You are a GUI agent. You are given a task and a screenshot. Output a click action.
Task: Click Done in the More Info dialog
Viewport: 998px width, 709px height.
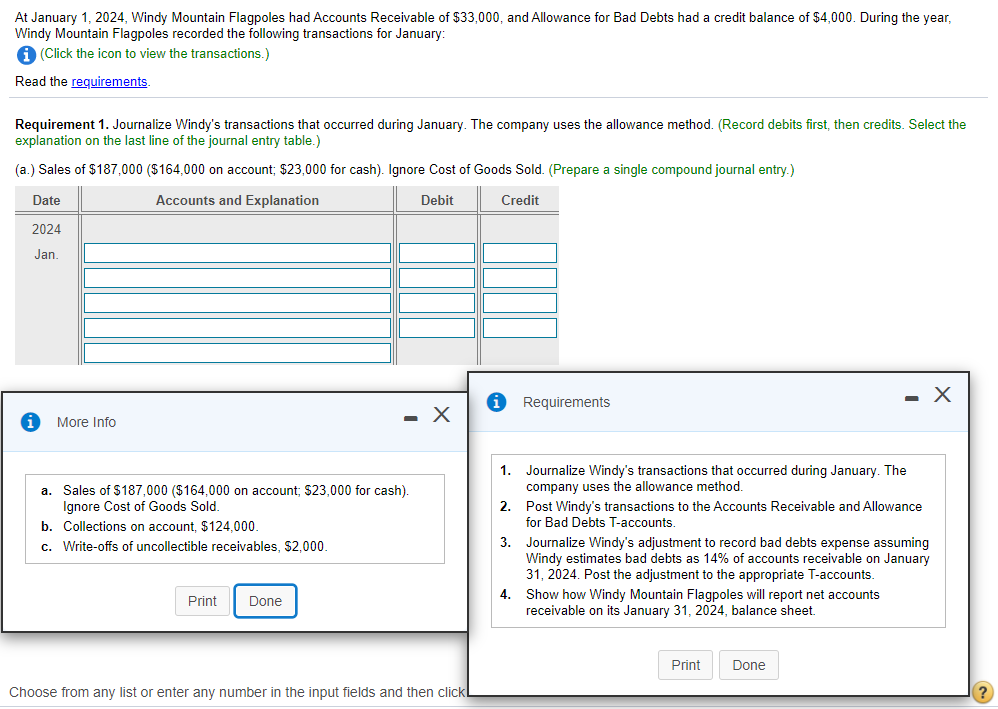pos(265,601)
